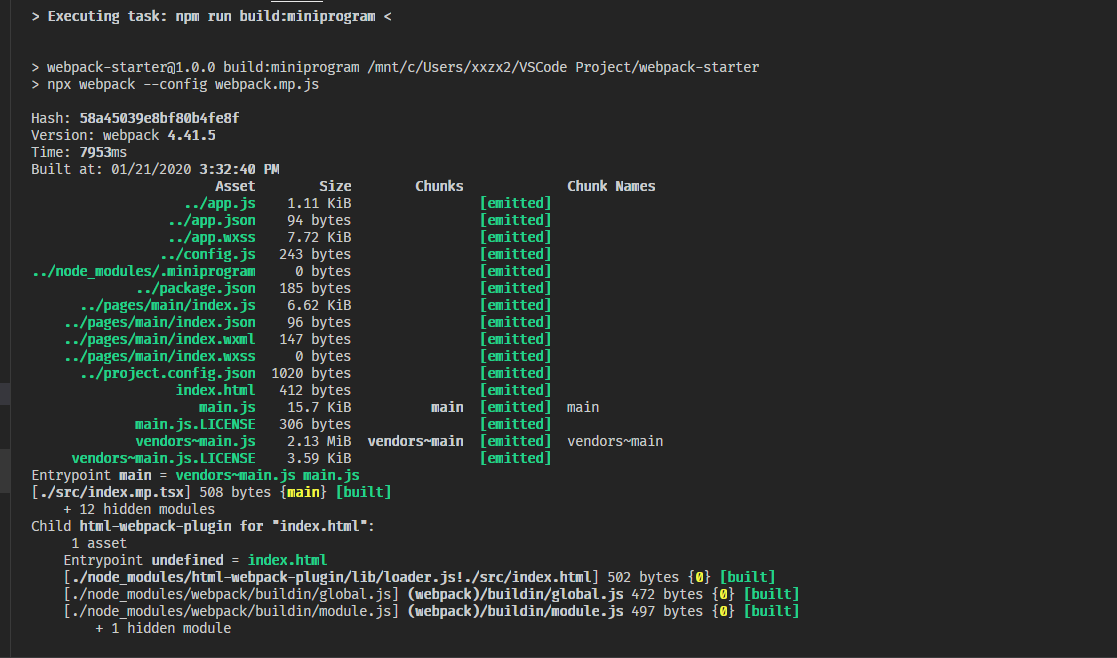The width and height of the screenshot is (1117, 658).
Task: Click the 15.7 KiB size value
Action: [319, 408]
